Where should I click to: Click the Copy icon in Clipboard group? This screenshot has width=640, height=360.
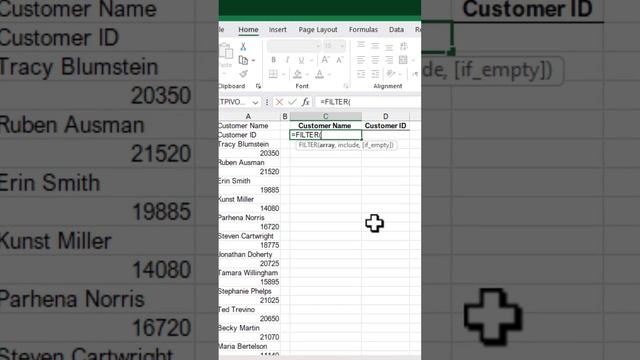click(243, 60)
